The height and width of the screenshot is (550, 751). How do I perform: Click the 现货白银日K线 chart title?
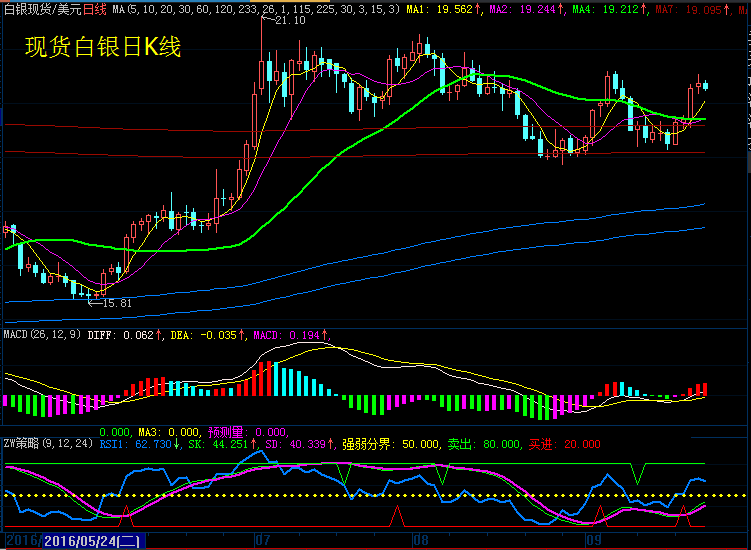click(103, 46)
